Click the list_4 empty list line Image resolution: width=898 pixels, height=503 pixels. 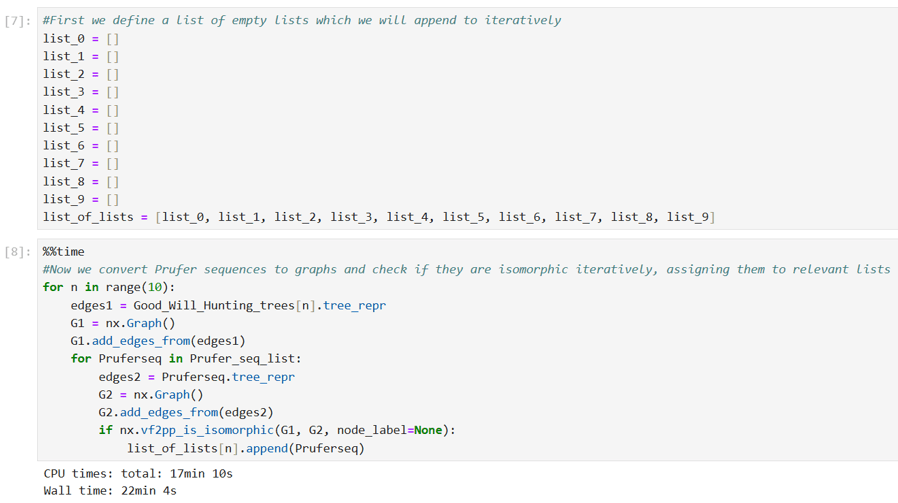80,110
